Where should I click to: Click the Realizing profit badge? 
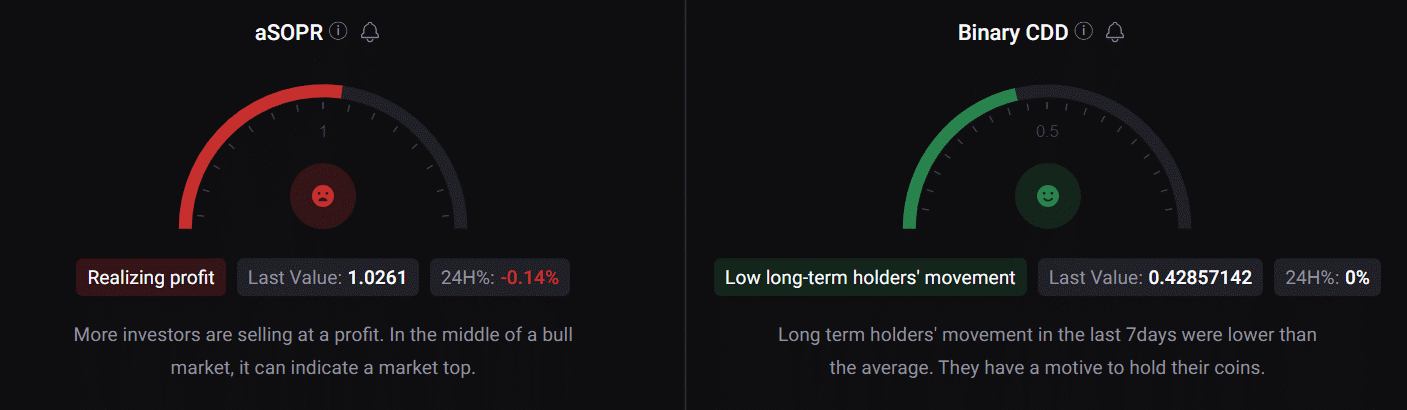pos(151,277)
